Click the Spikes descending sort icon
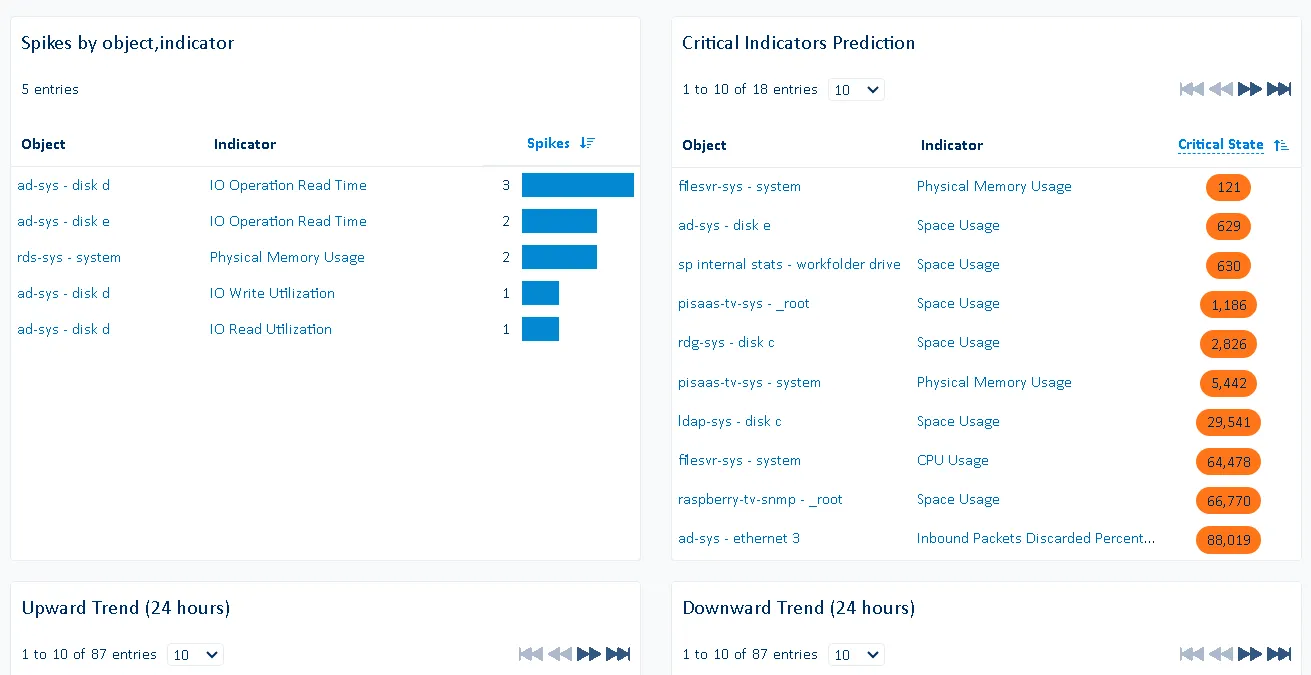The height and width of the screenshot is (675, 1311). pyautogui.click(x=588, y=143)
